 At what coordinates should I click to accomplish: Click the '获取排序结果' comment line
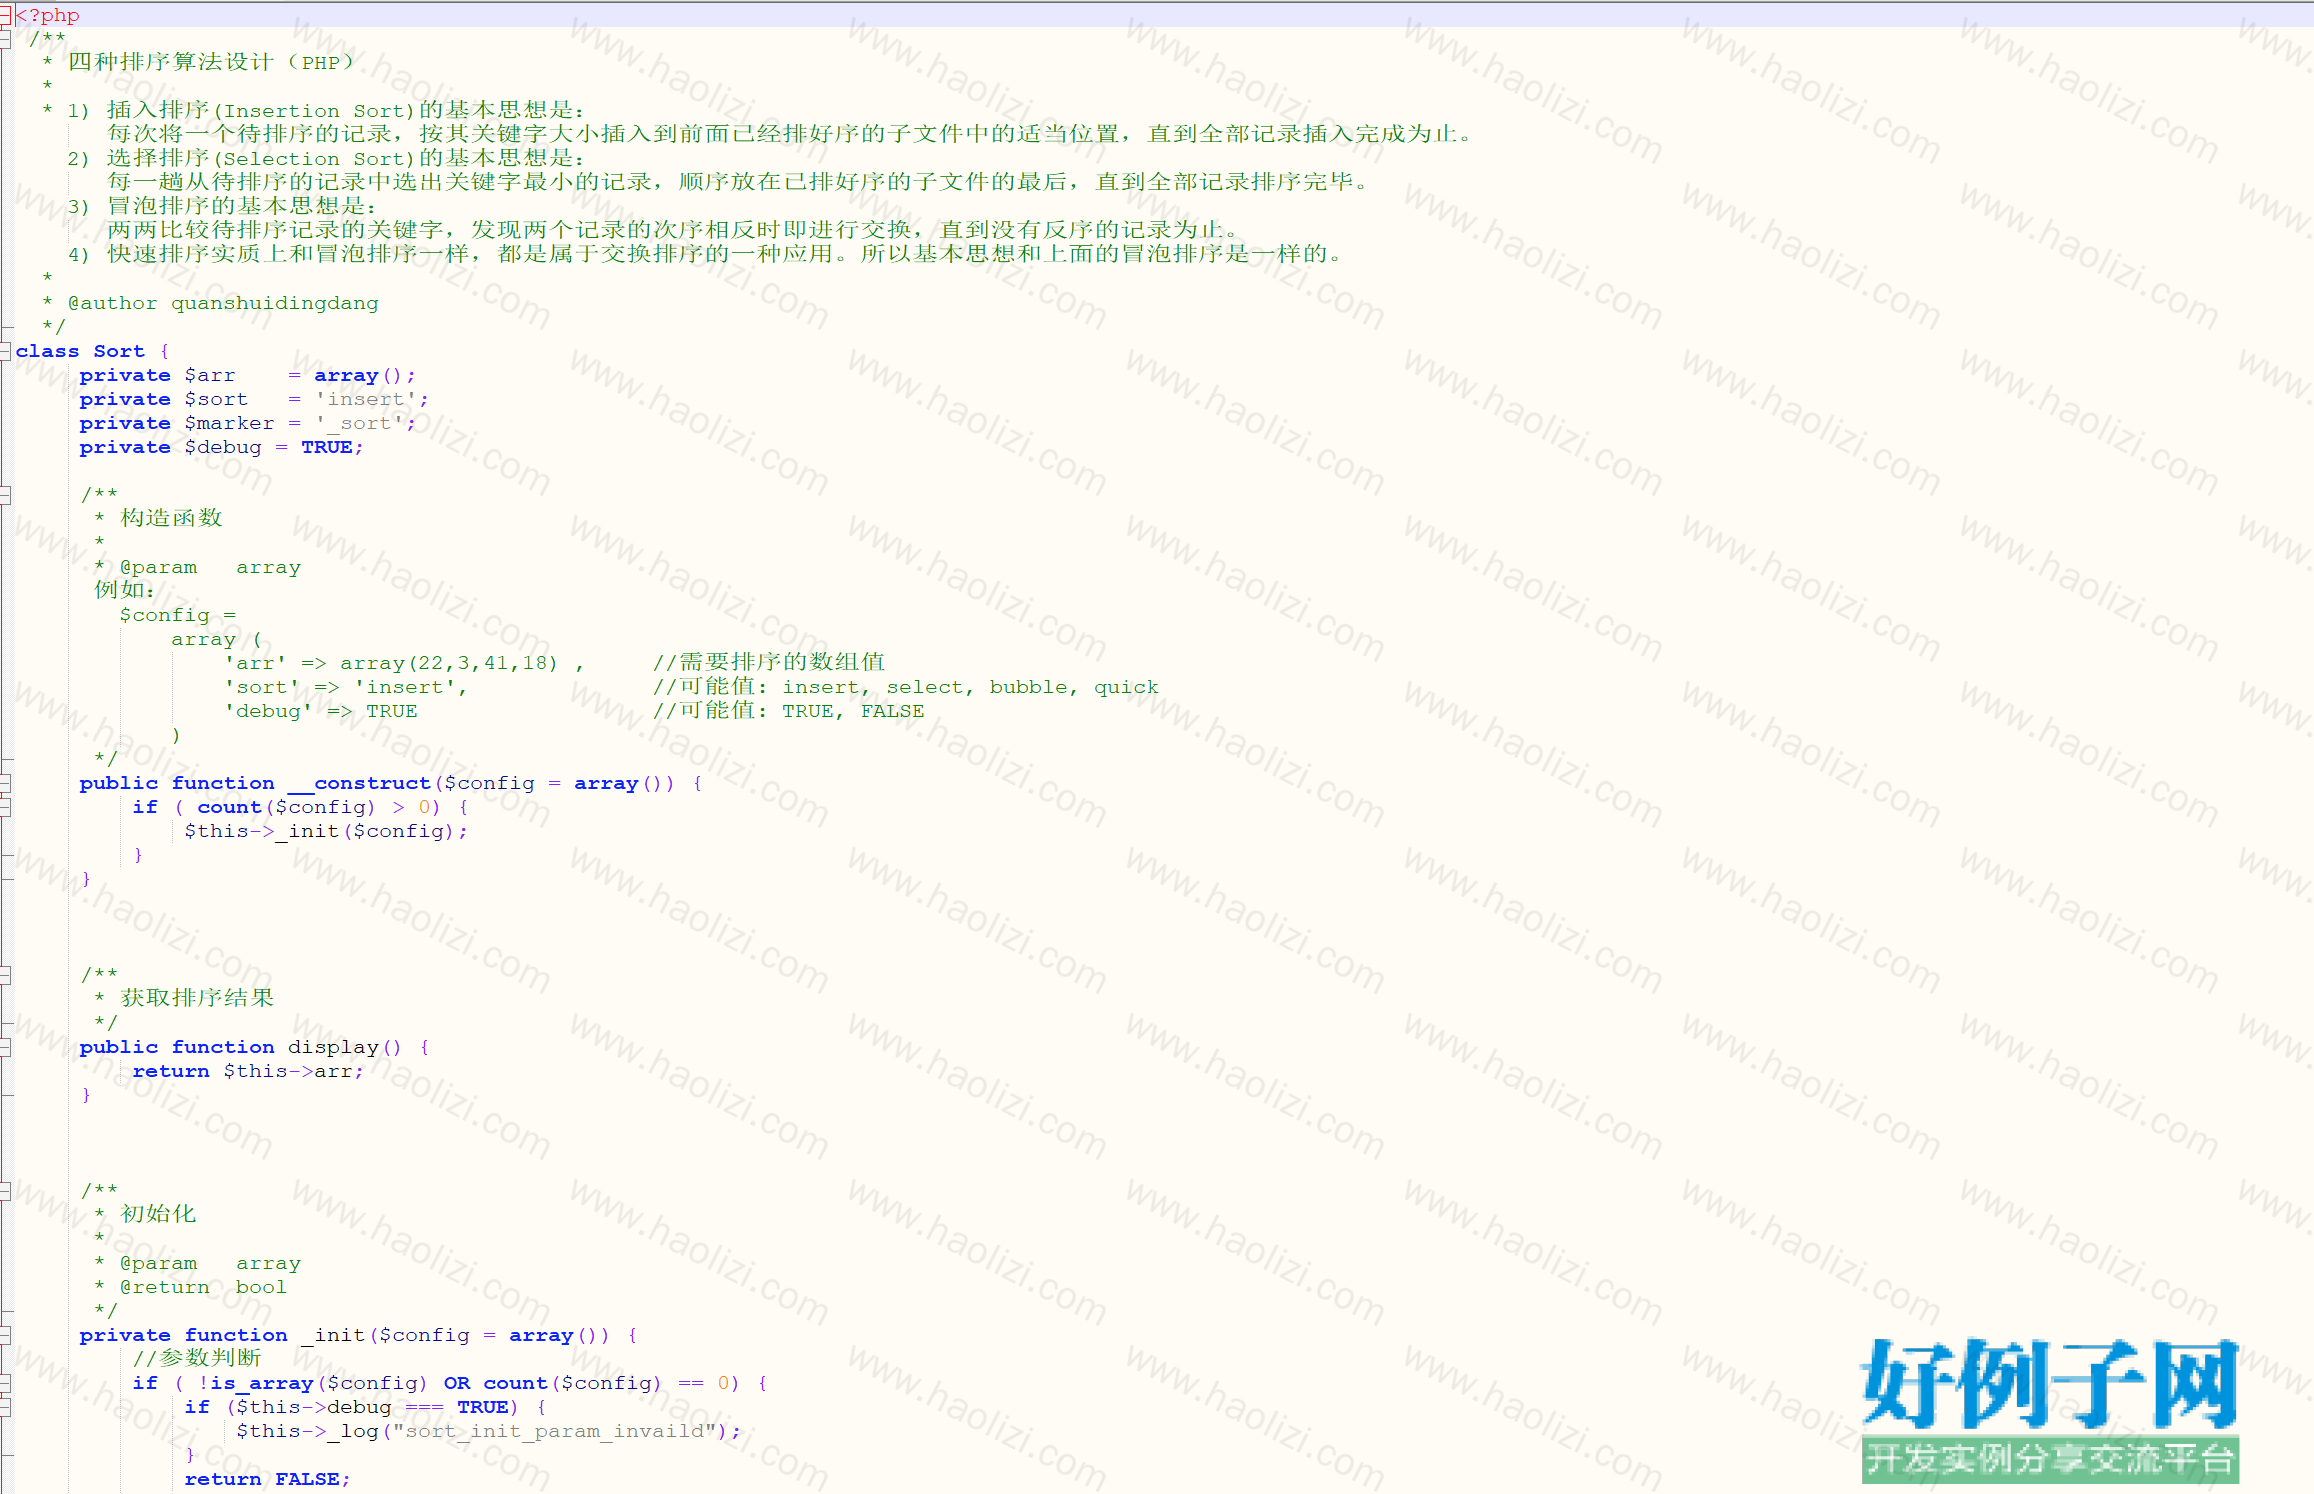pyautogui.click(x=197, y=998)
